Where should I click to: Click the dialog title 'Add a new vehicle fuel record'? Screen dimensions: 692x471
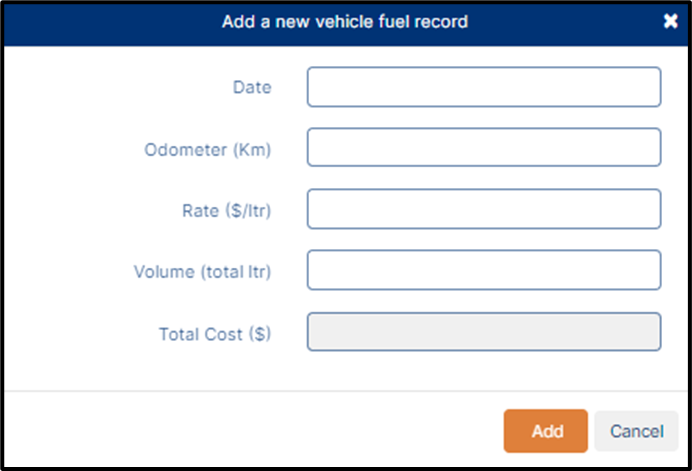click(345, 22)
